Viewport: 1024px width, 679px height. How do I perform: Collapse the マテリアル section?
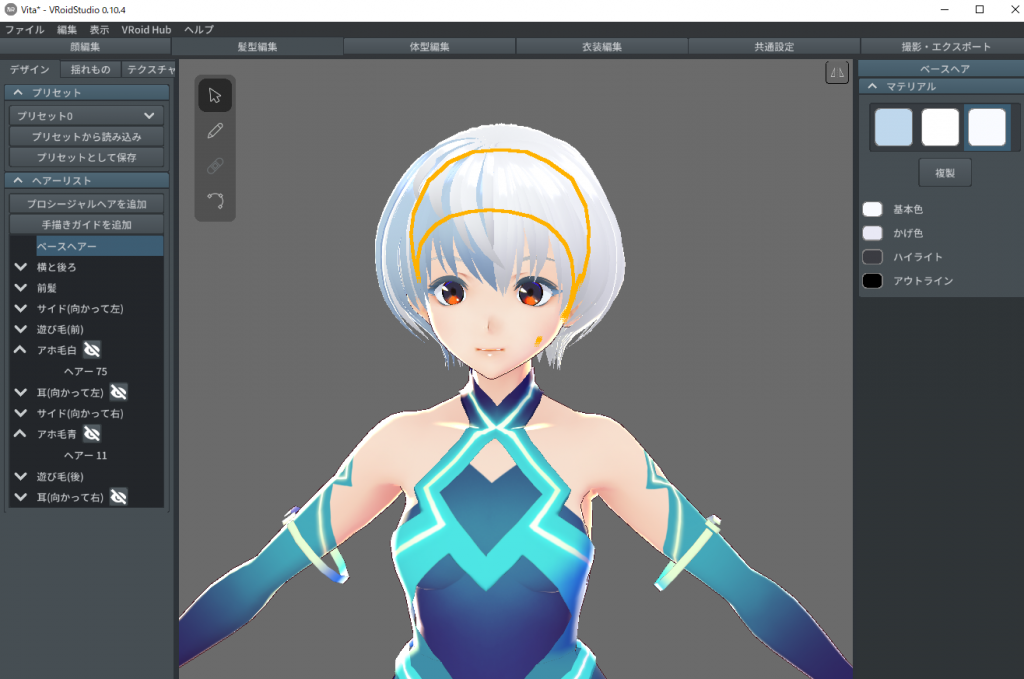click(873, 87)
